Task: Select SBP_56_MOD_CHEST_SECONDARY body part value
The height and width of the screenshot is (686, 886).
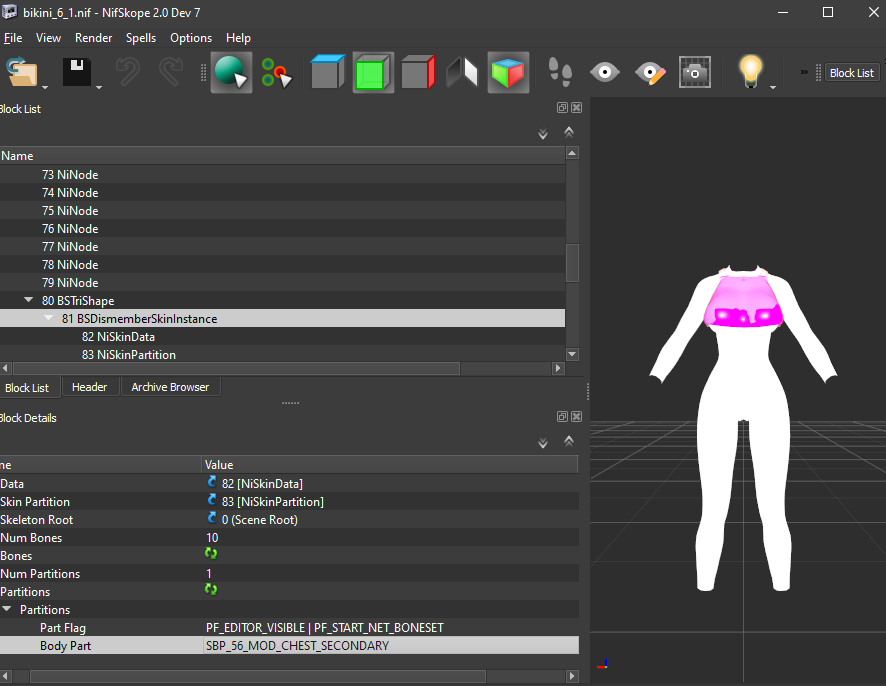Action: [390, 645]
